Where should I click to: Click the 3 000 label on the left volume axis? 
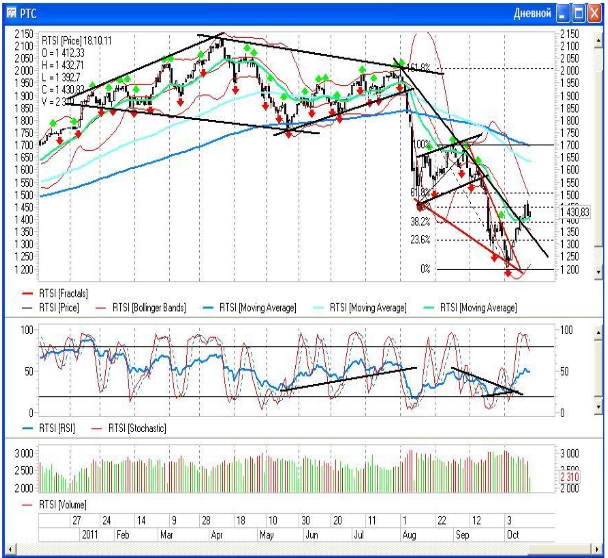(x=24, y=453)
